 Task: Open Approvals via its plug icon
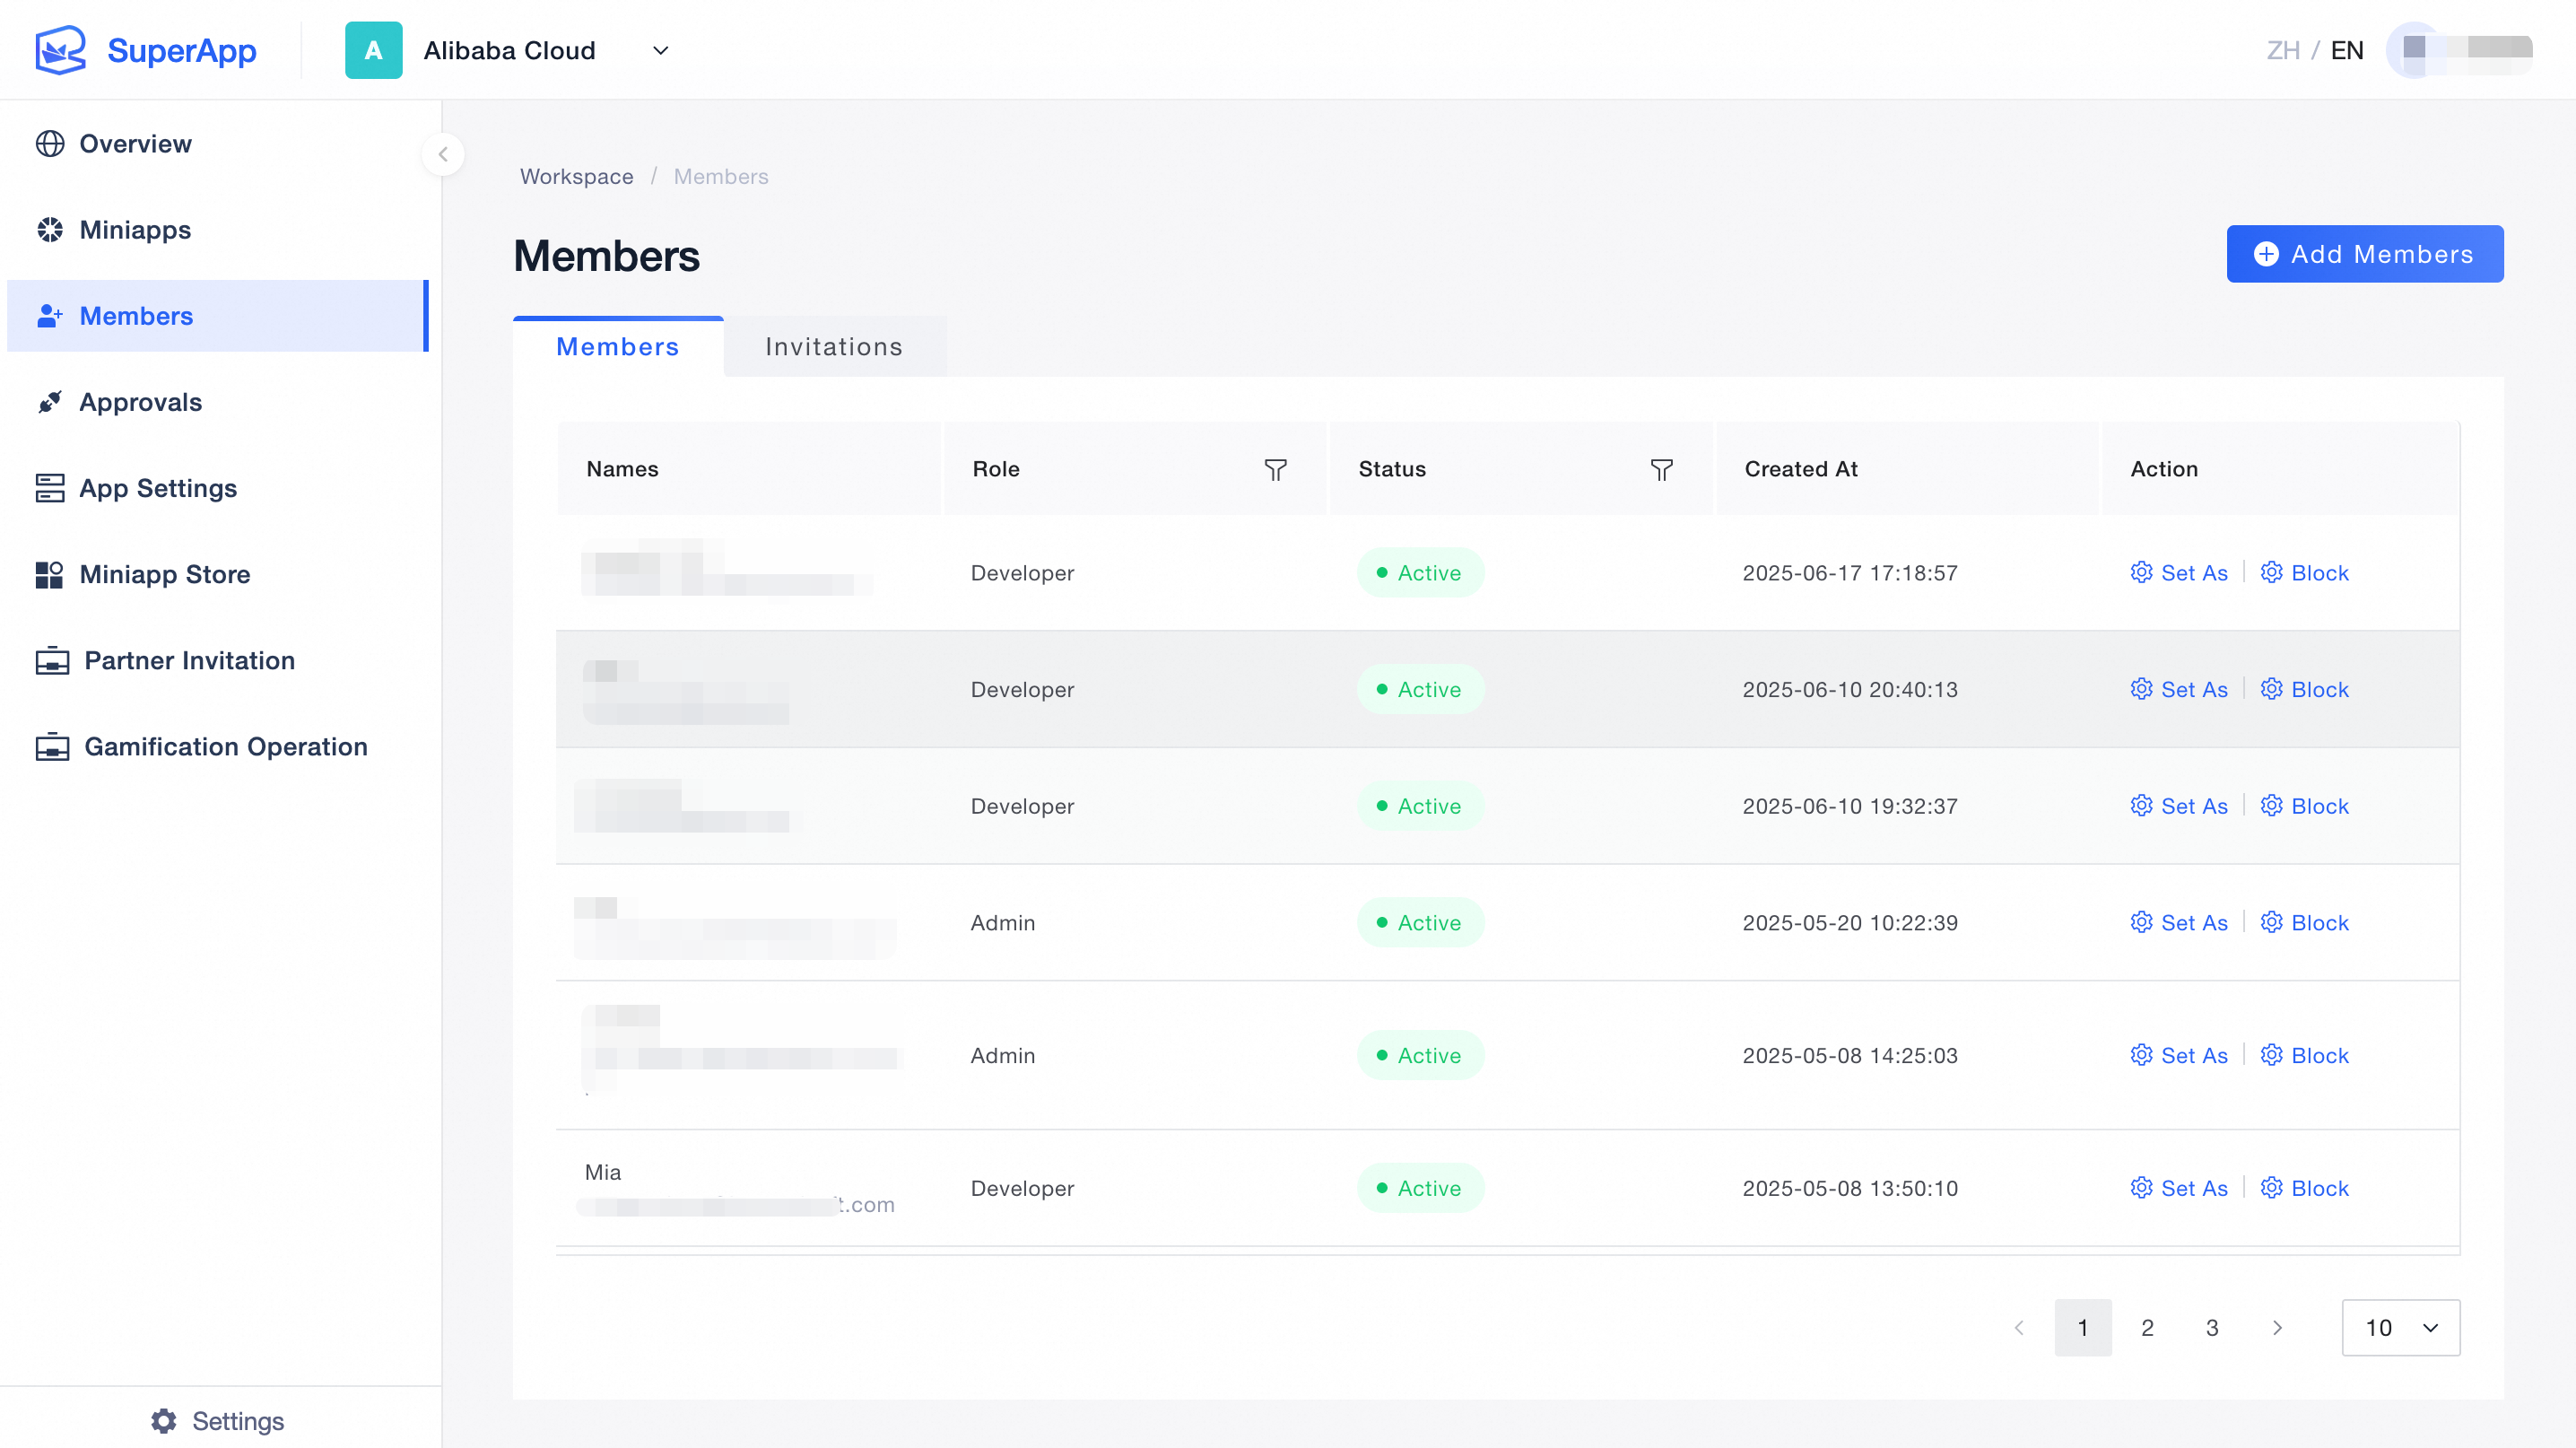click(50, 402)
